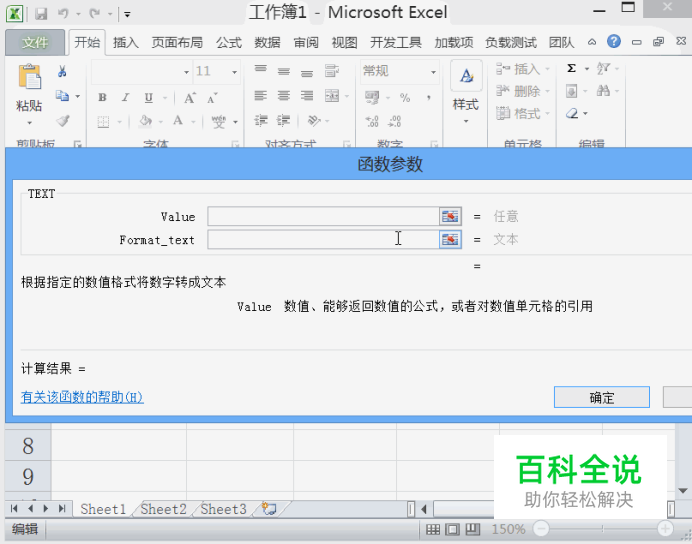
Task: Click the 确定 button in dialog
Action: tap(602, 397)
